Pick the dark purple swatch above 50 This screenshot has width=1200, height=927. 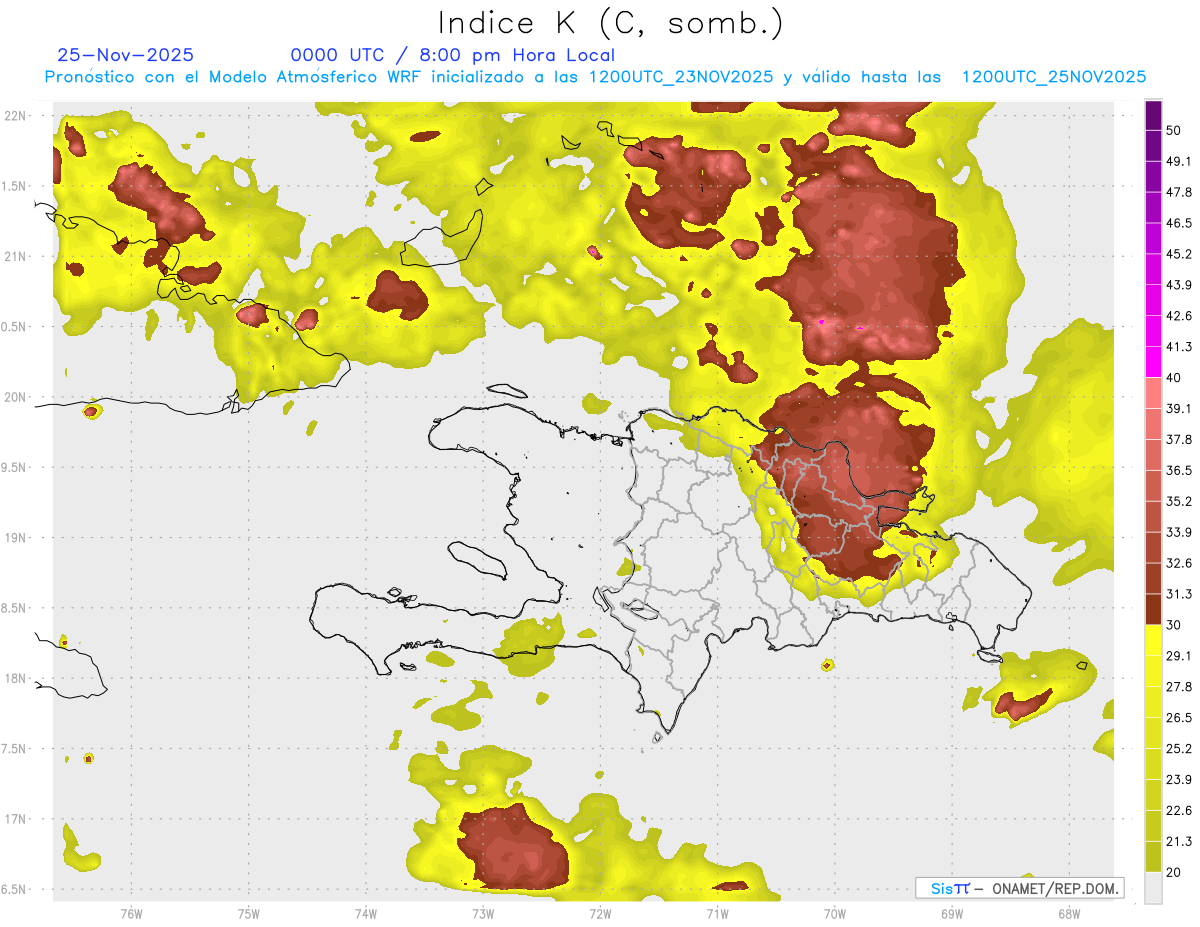pos(1154,116)
